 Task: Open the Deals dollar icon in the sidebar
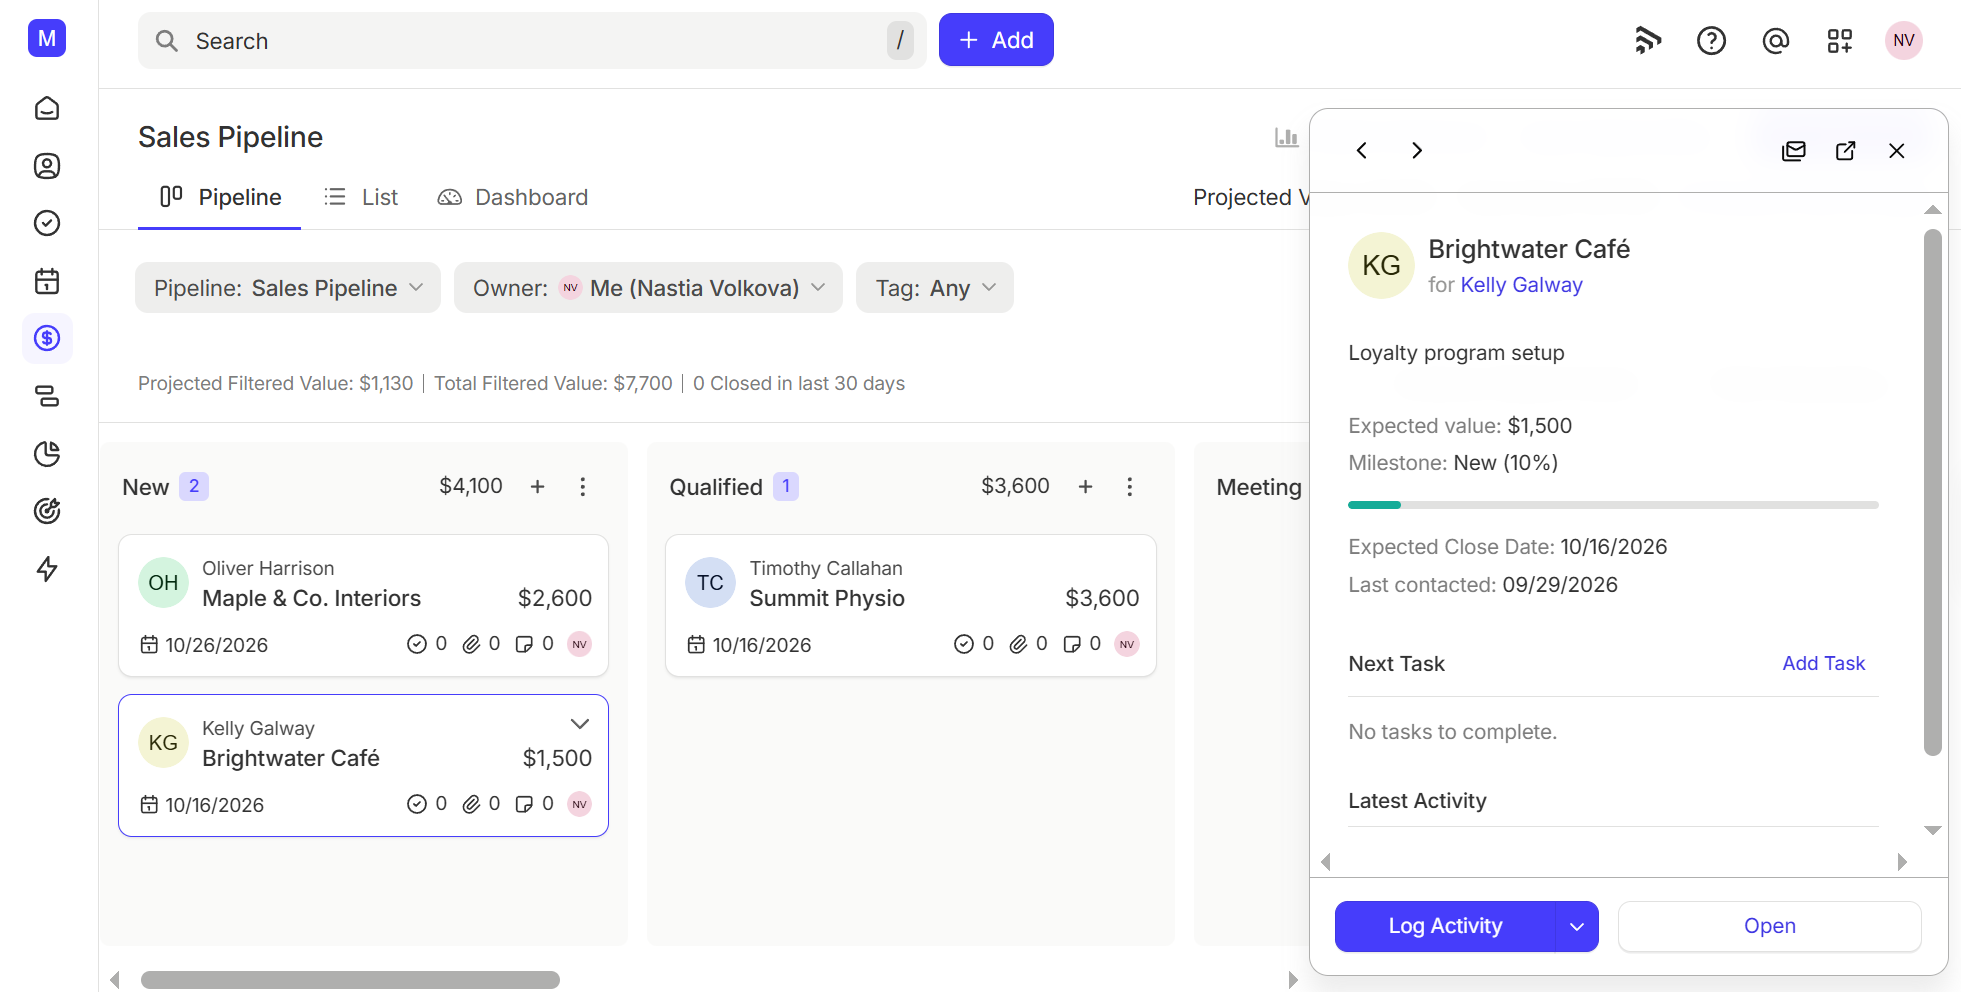click(47, 338)
